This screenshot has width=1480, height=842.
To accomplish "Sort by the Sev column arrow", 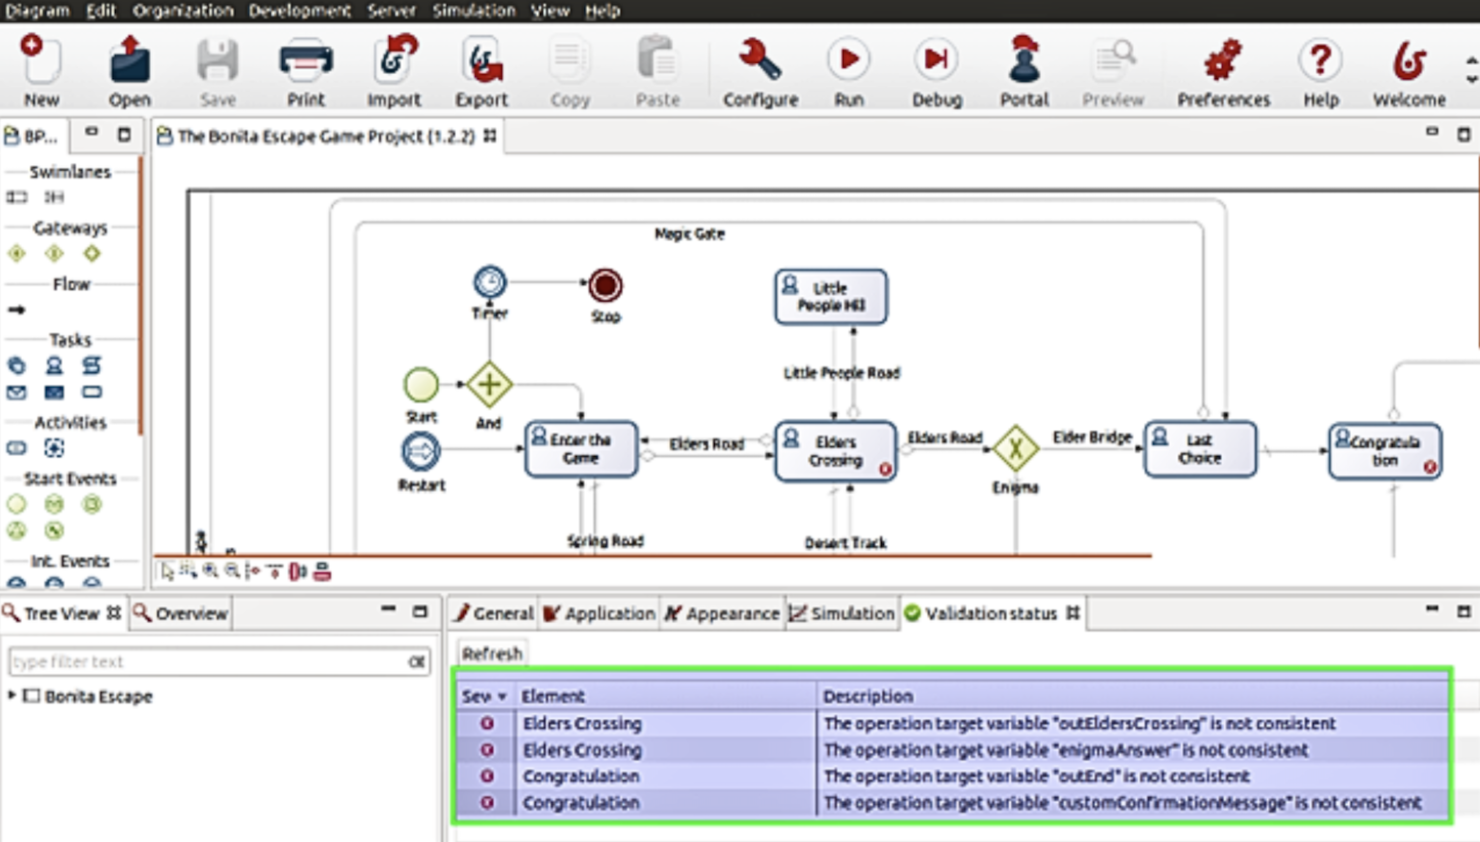I will tap(502, 696).
